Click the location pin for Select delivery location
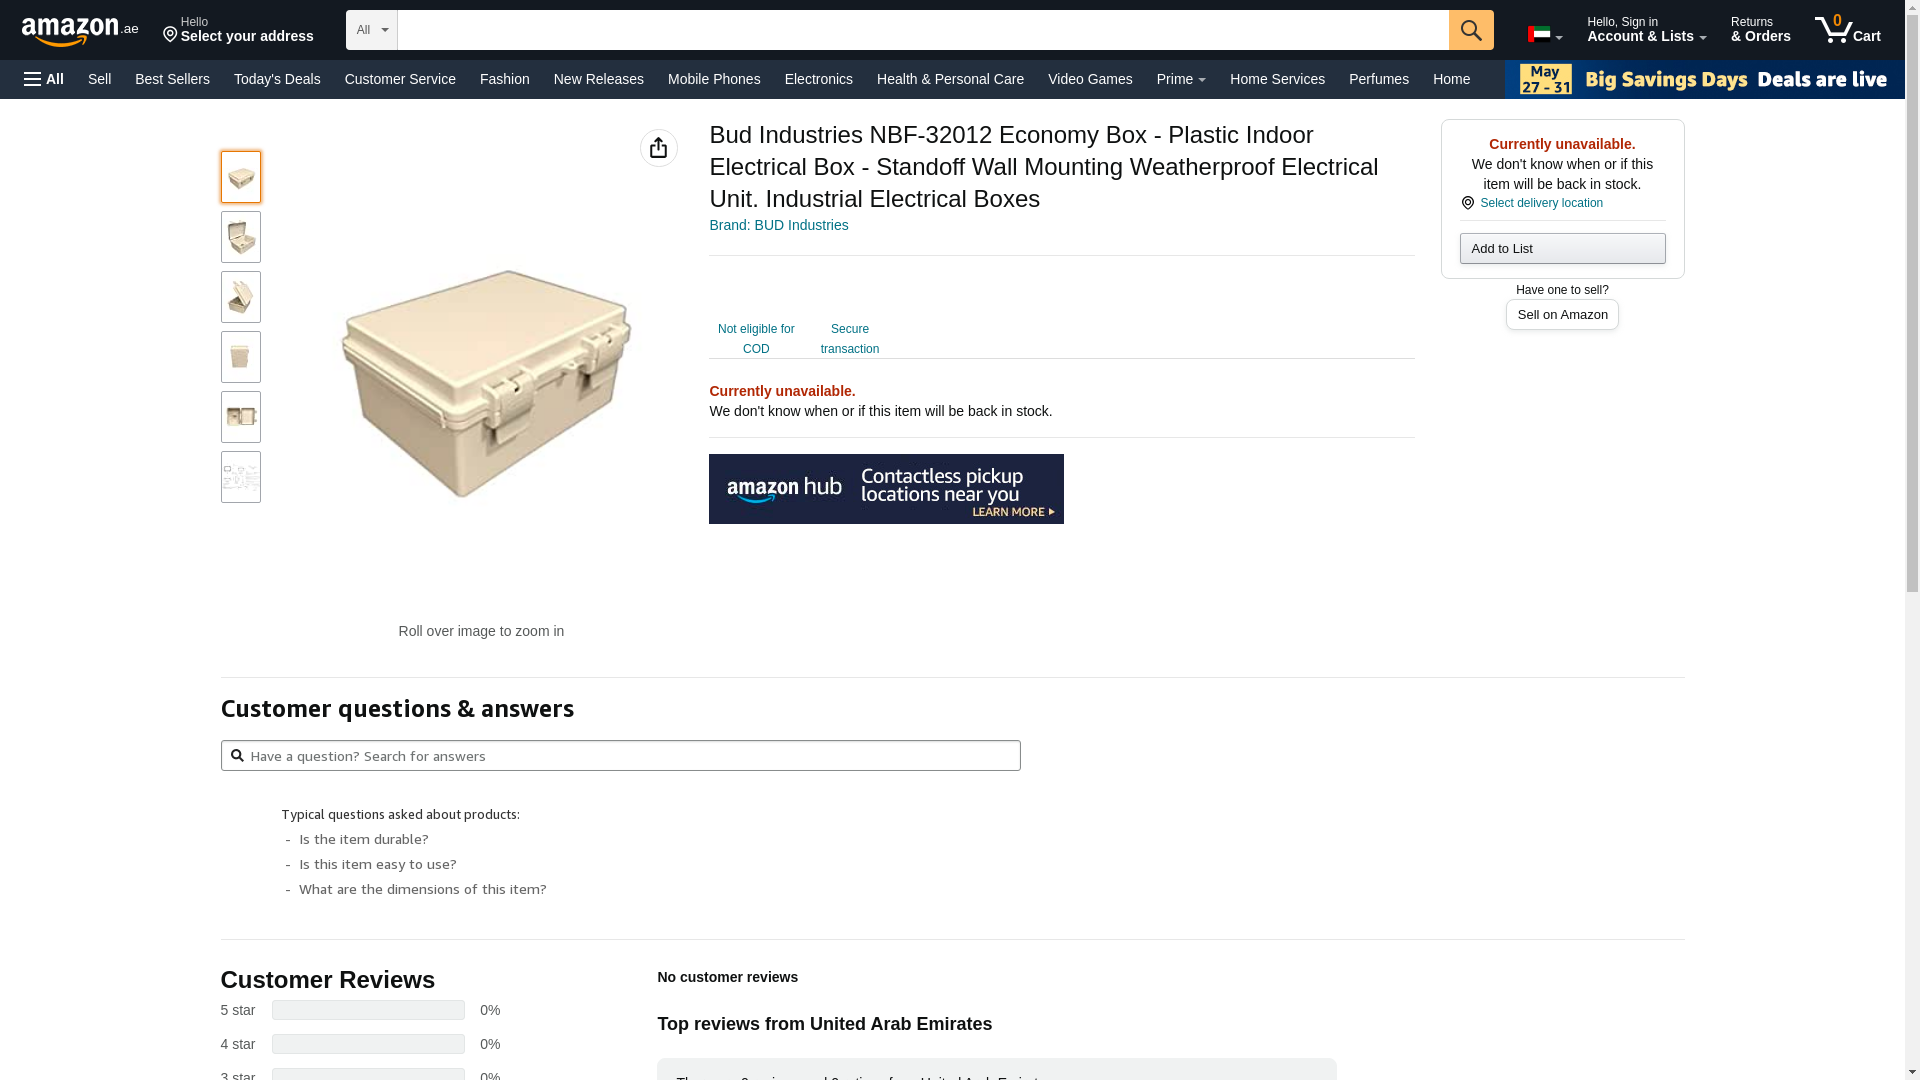 tap(1468, 203)
